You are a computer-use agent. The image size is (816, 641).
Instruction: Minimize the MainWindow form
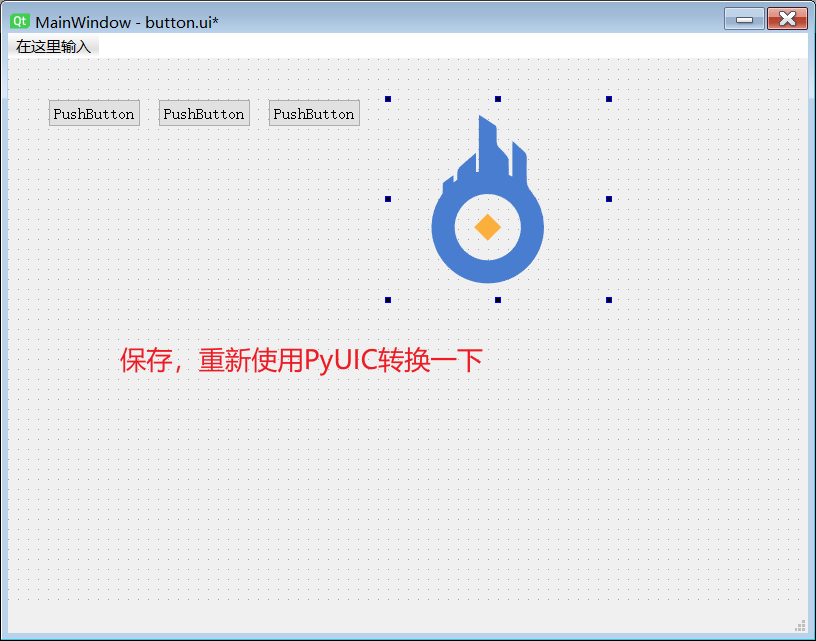pyautogui.click(x=744, y=19)
